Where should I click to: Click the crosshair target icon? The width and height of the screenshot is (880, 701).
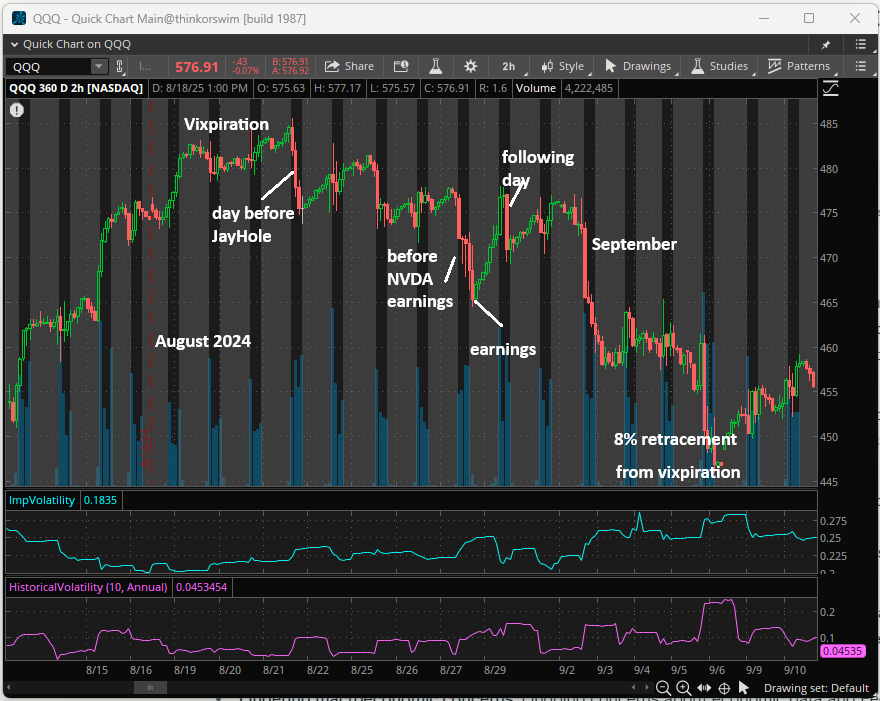(x=724, y=688)
